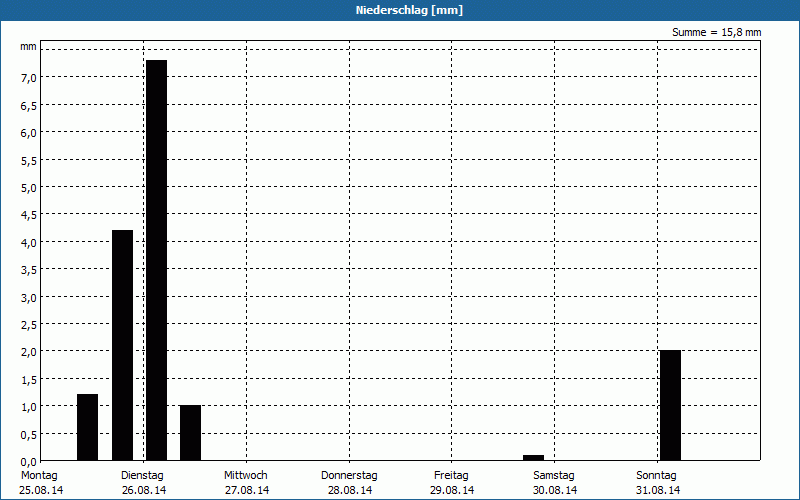
Task: Click the 4,0 y-axis value
Action: [28, 242]
